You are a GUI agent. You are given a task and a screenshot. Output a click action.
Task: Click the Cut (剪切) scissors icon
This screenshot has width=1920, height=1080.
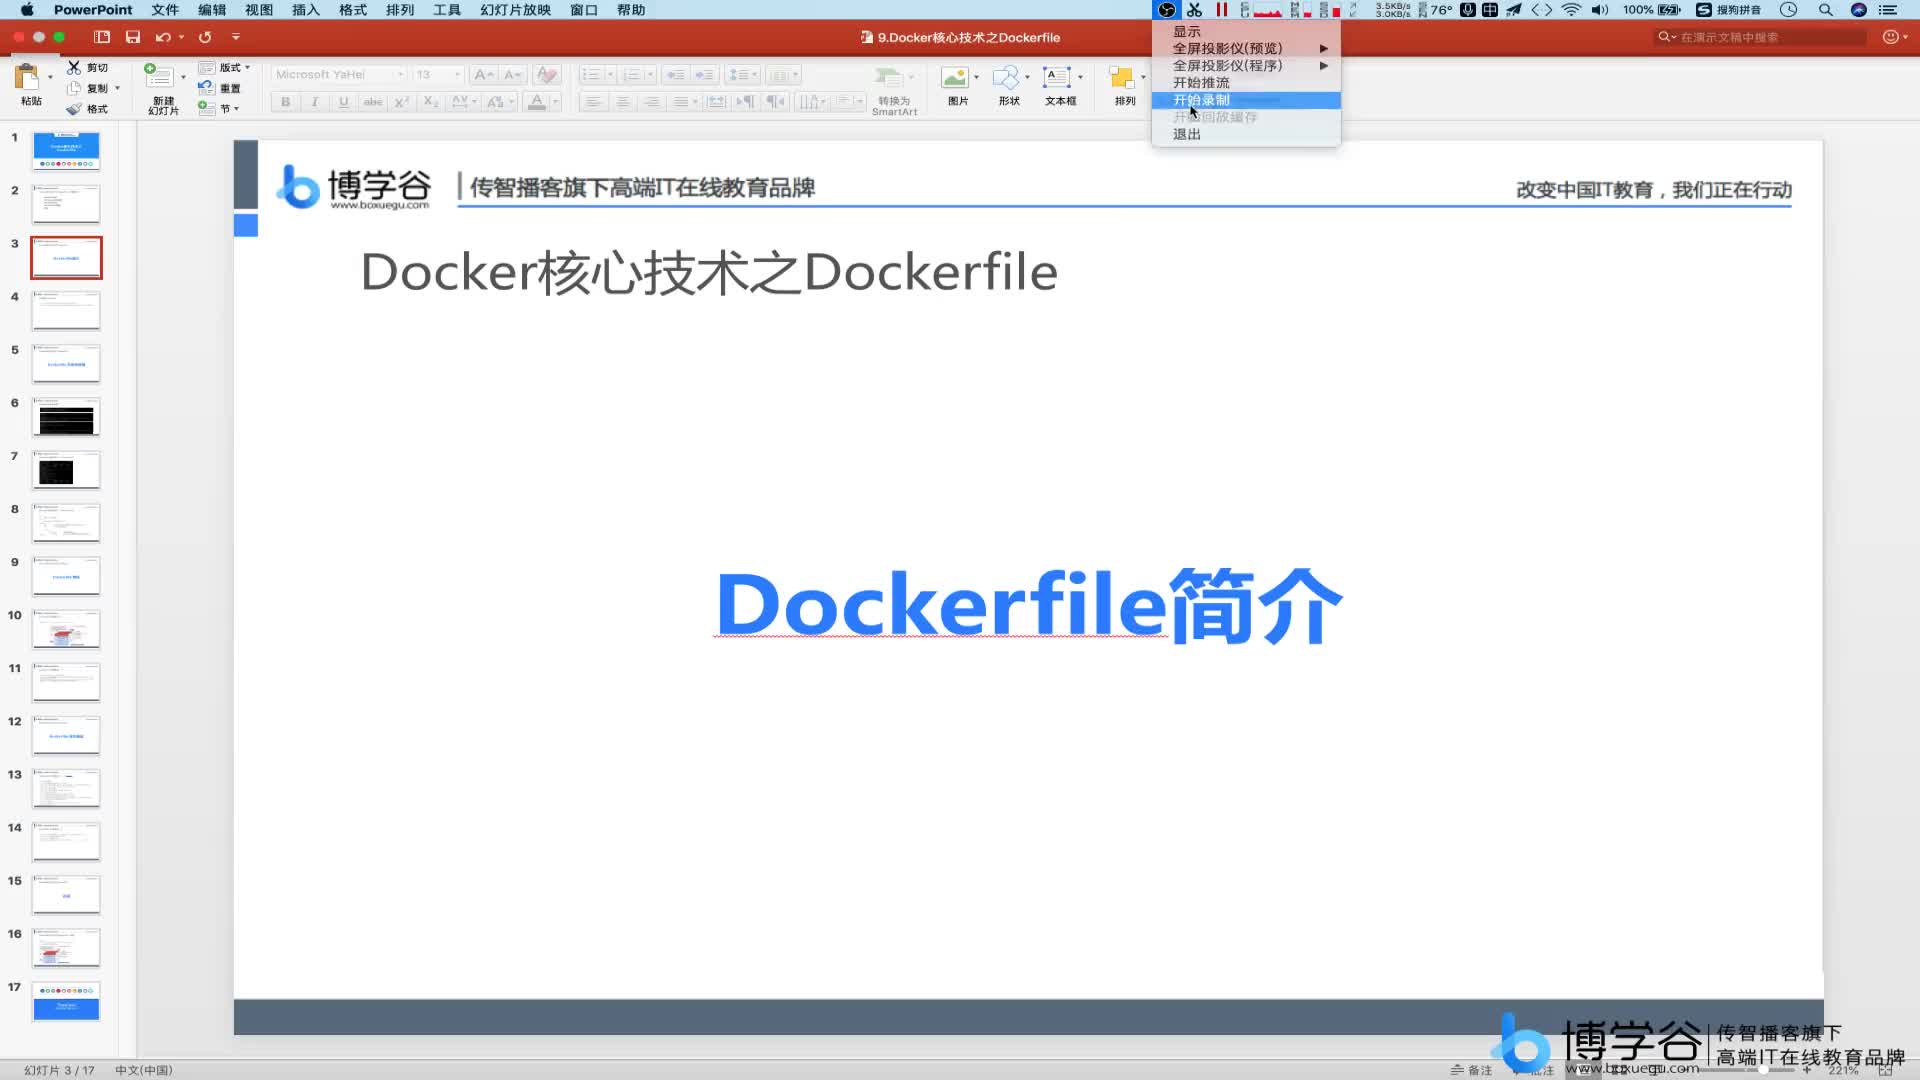pyautogui.click(x=74, y=67)
